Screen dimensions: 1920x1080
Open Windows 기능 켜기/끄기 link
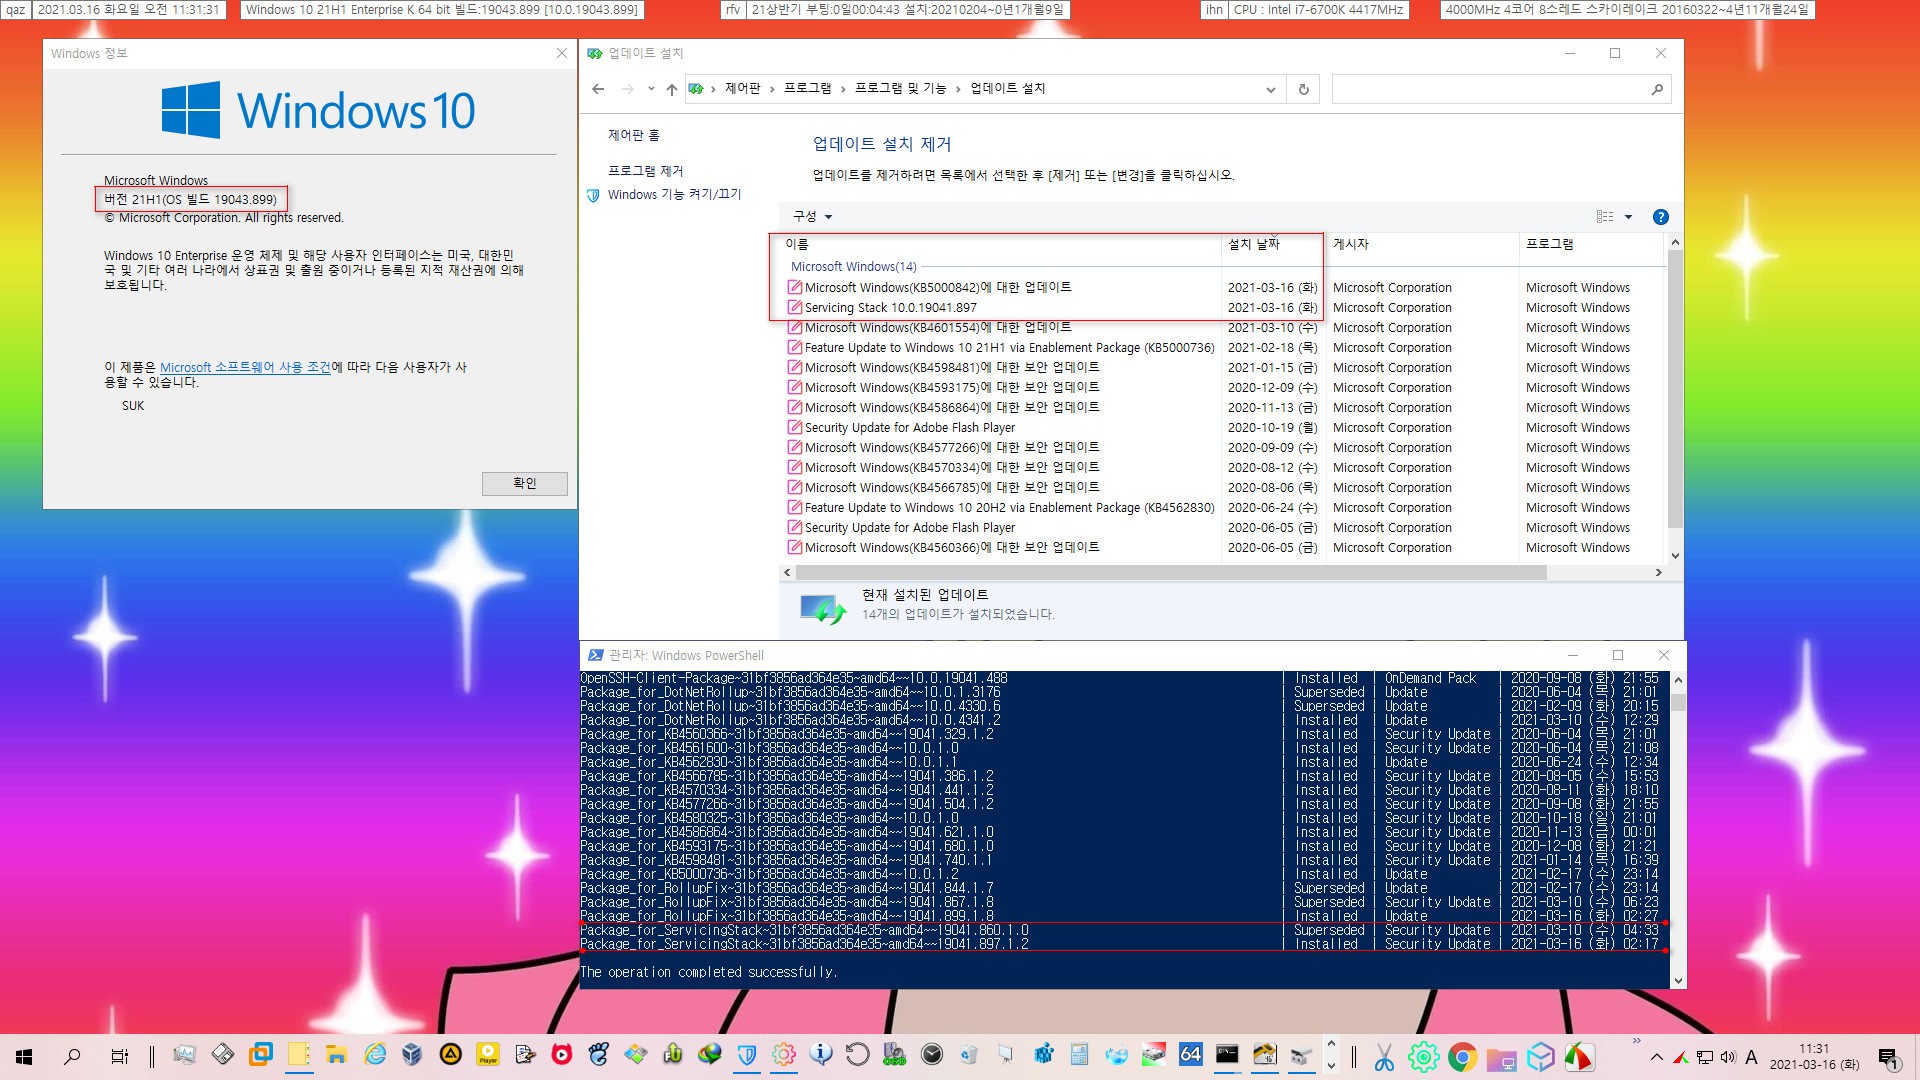click(x=674, y=194)
